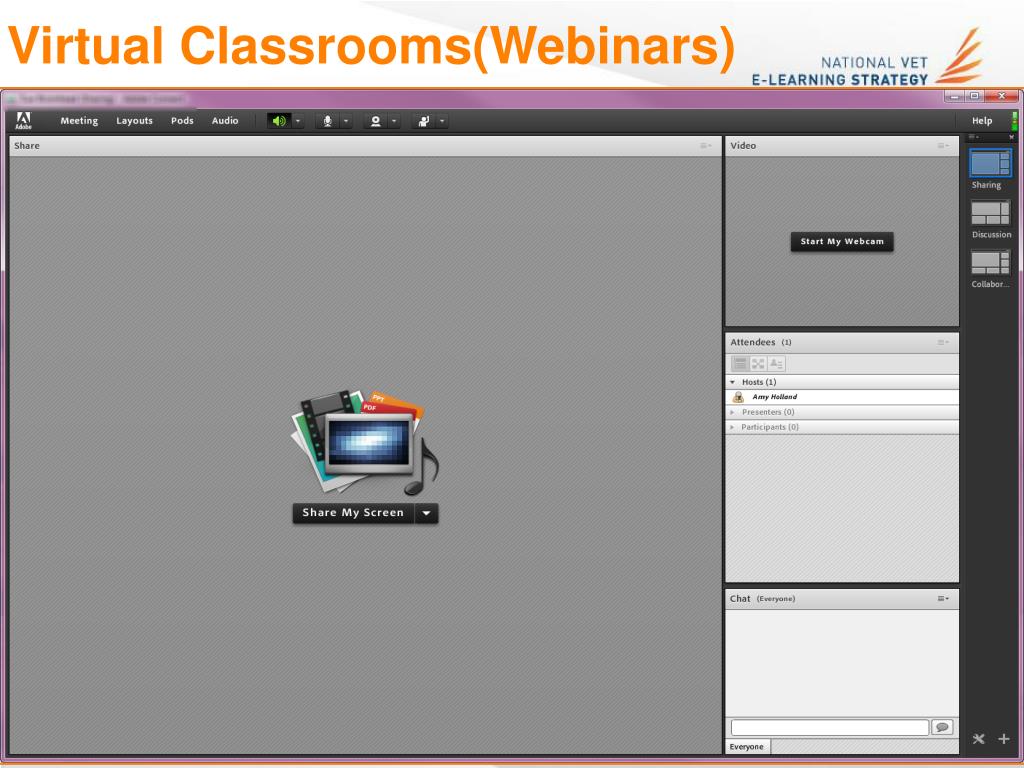
Task: Open the Share My Screen dropdown arrow
Action: [x=426, y=513]
